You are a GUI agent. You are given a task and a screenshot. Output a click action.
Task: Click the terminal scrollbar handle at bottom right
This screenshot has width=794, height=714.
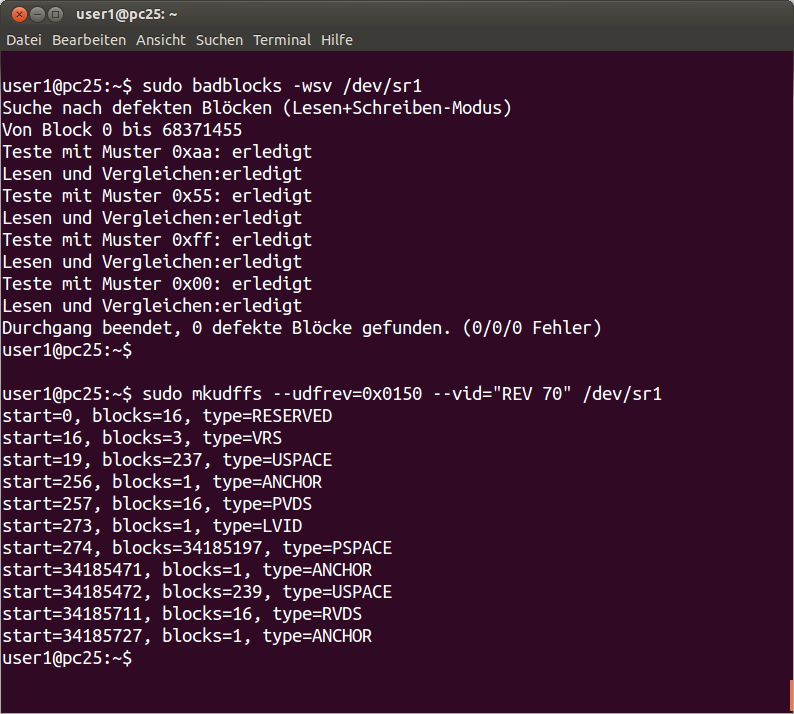(791, 696)
